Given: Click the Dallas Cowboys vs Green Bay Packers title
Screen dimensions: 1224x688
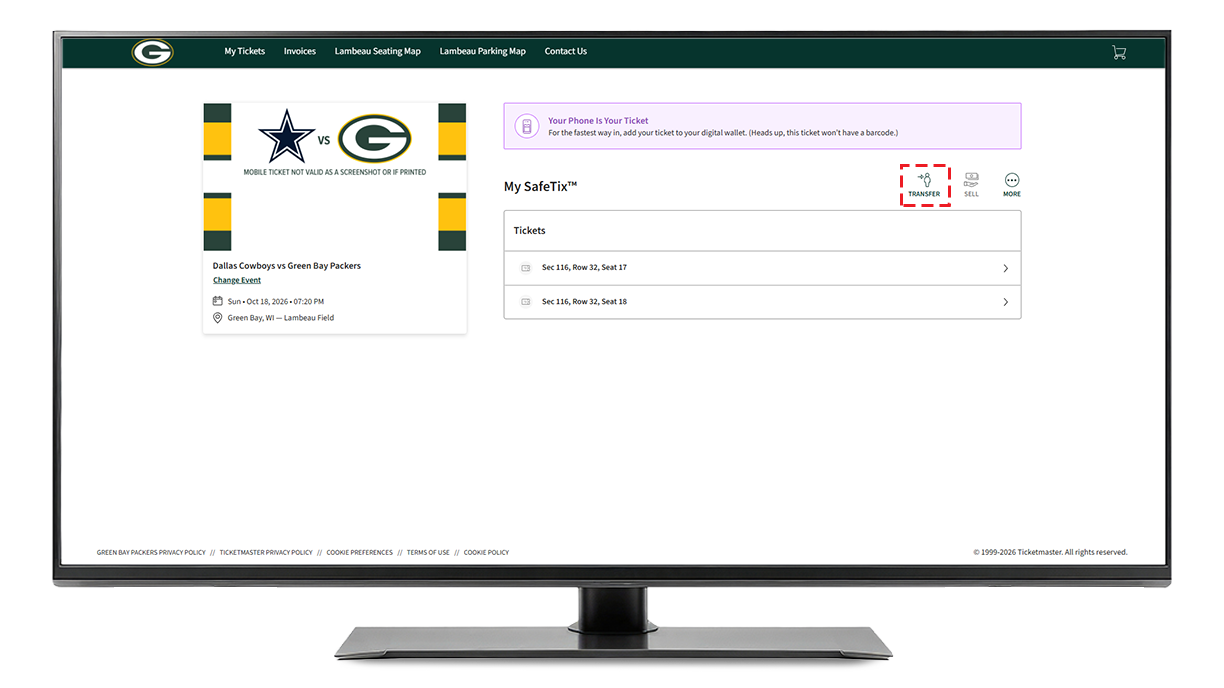Looking at the screenshot, I should point(287,266).
